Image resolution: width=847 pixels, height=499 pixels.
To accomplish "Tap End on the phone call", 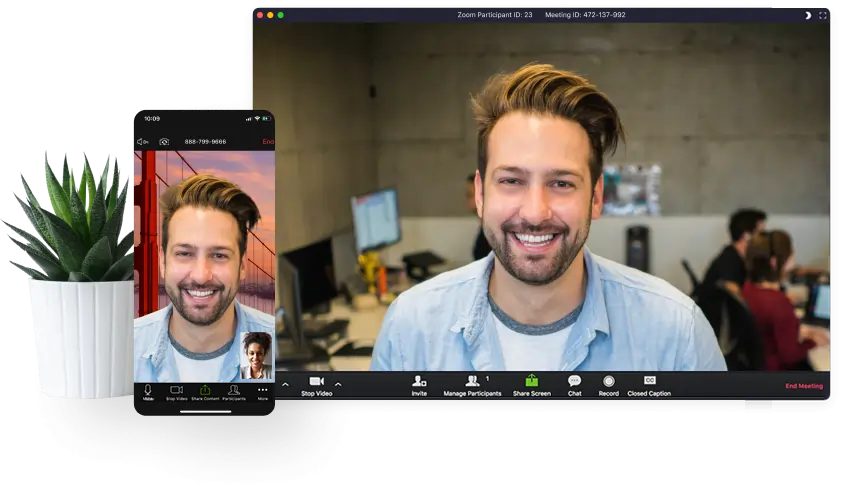I will [268, 141].
